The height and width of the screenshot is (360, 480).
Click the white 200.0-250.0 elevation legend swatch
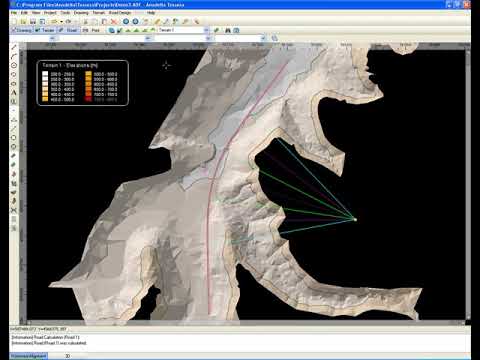click(45, 74)
